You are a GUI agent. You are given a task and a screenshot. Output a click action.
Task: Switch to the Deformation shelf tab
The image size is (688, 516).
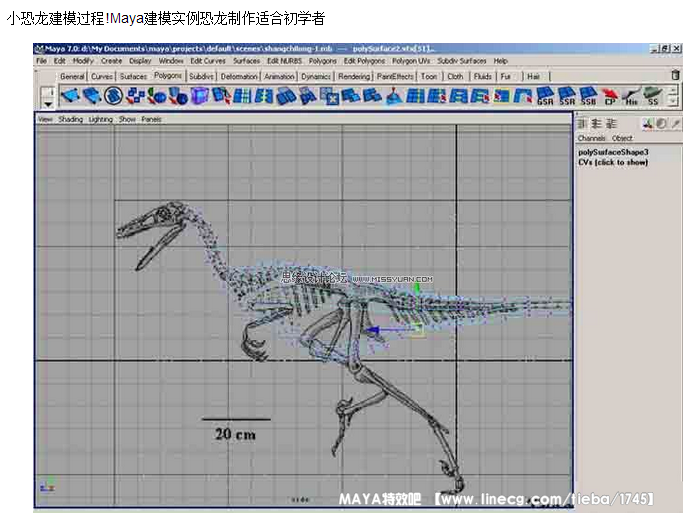(239, 76)
